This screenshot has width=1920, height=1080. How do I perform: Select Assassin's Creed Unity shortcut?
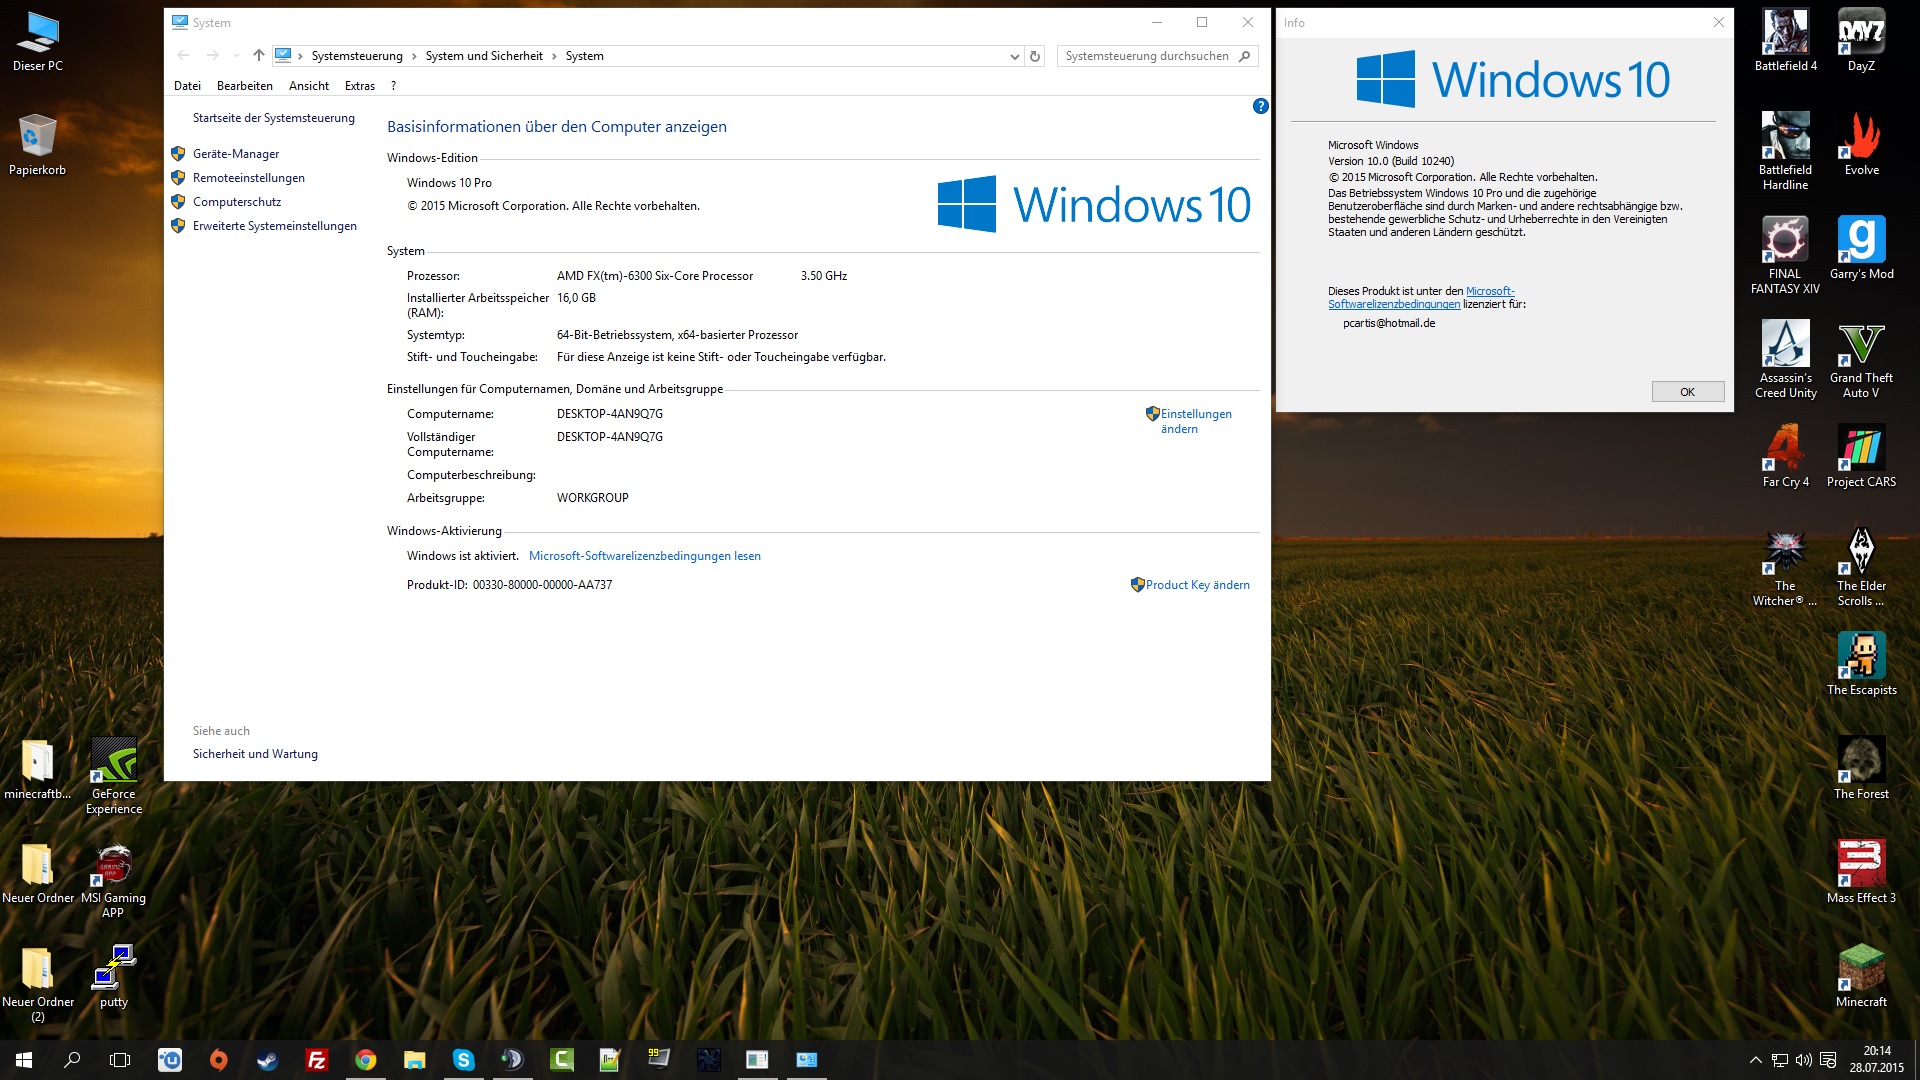(x=1785, y=359)
